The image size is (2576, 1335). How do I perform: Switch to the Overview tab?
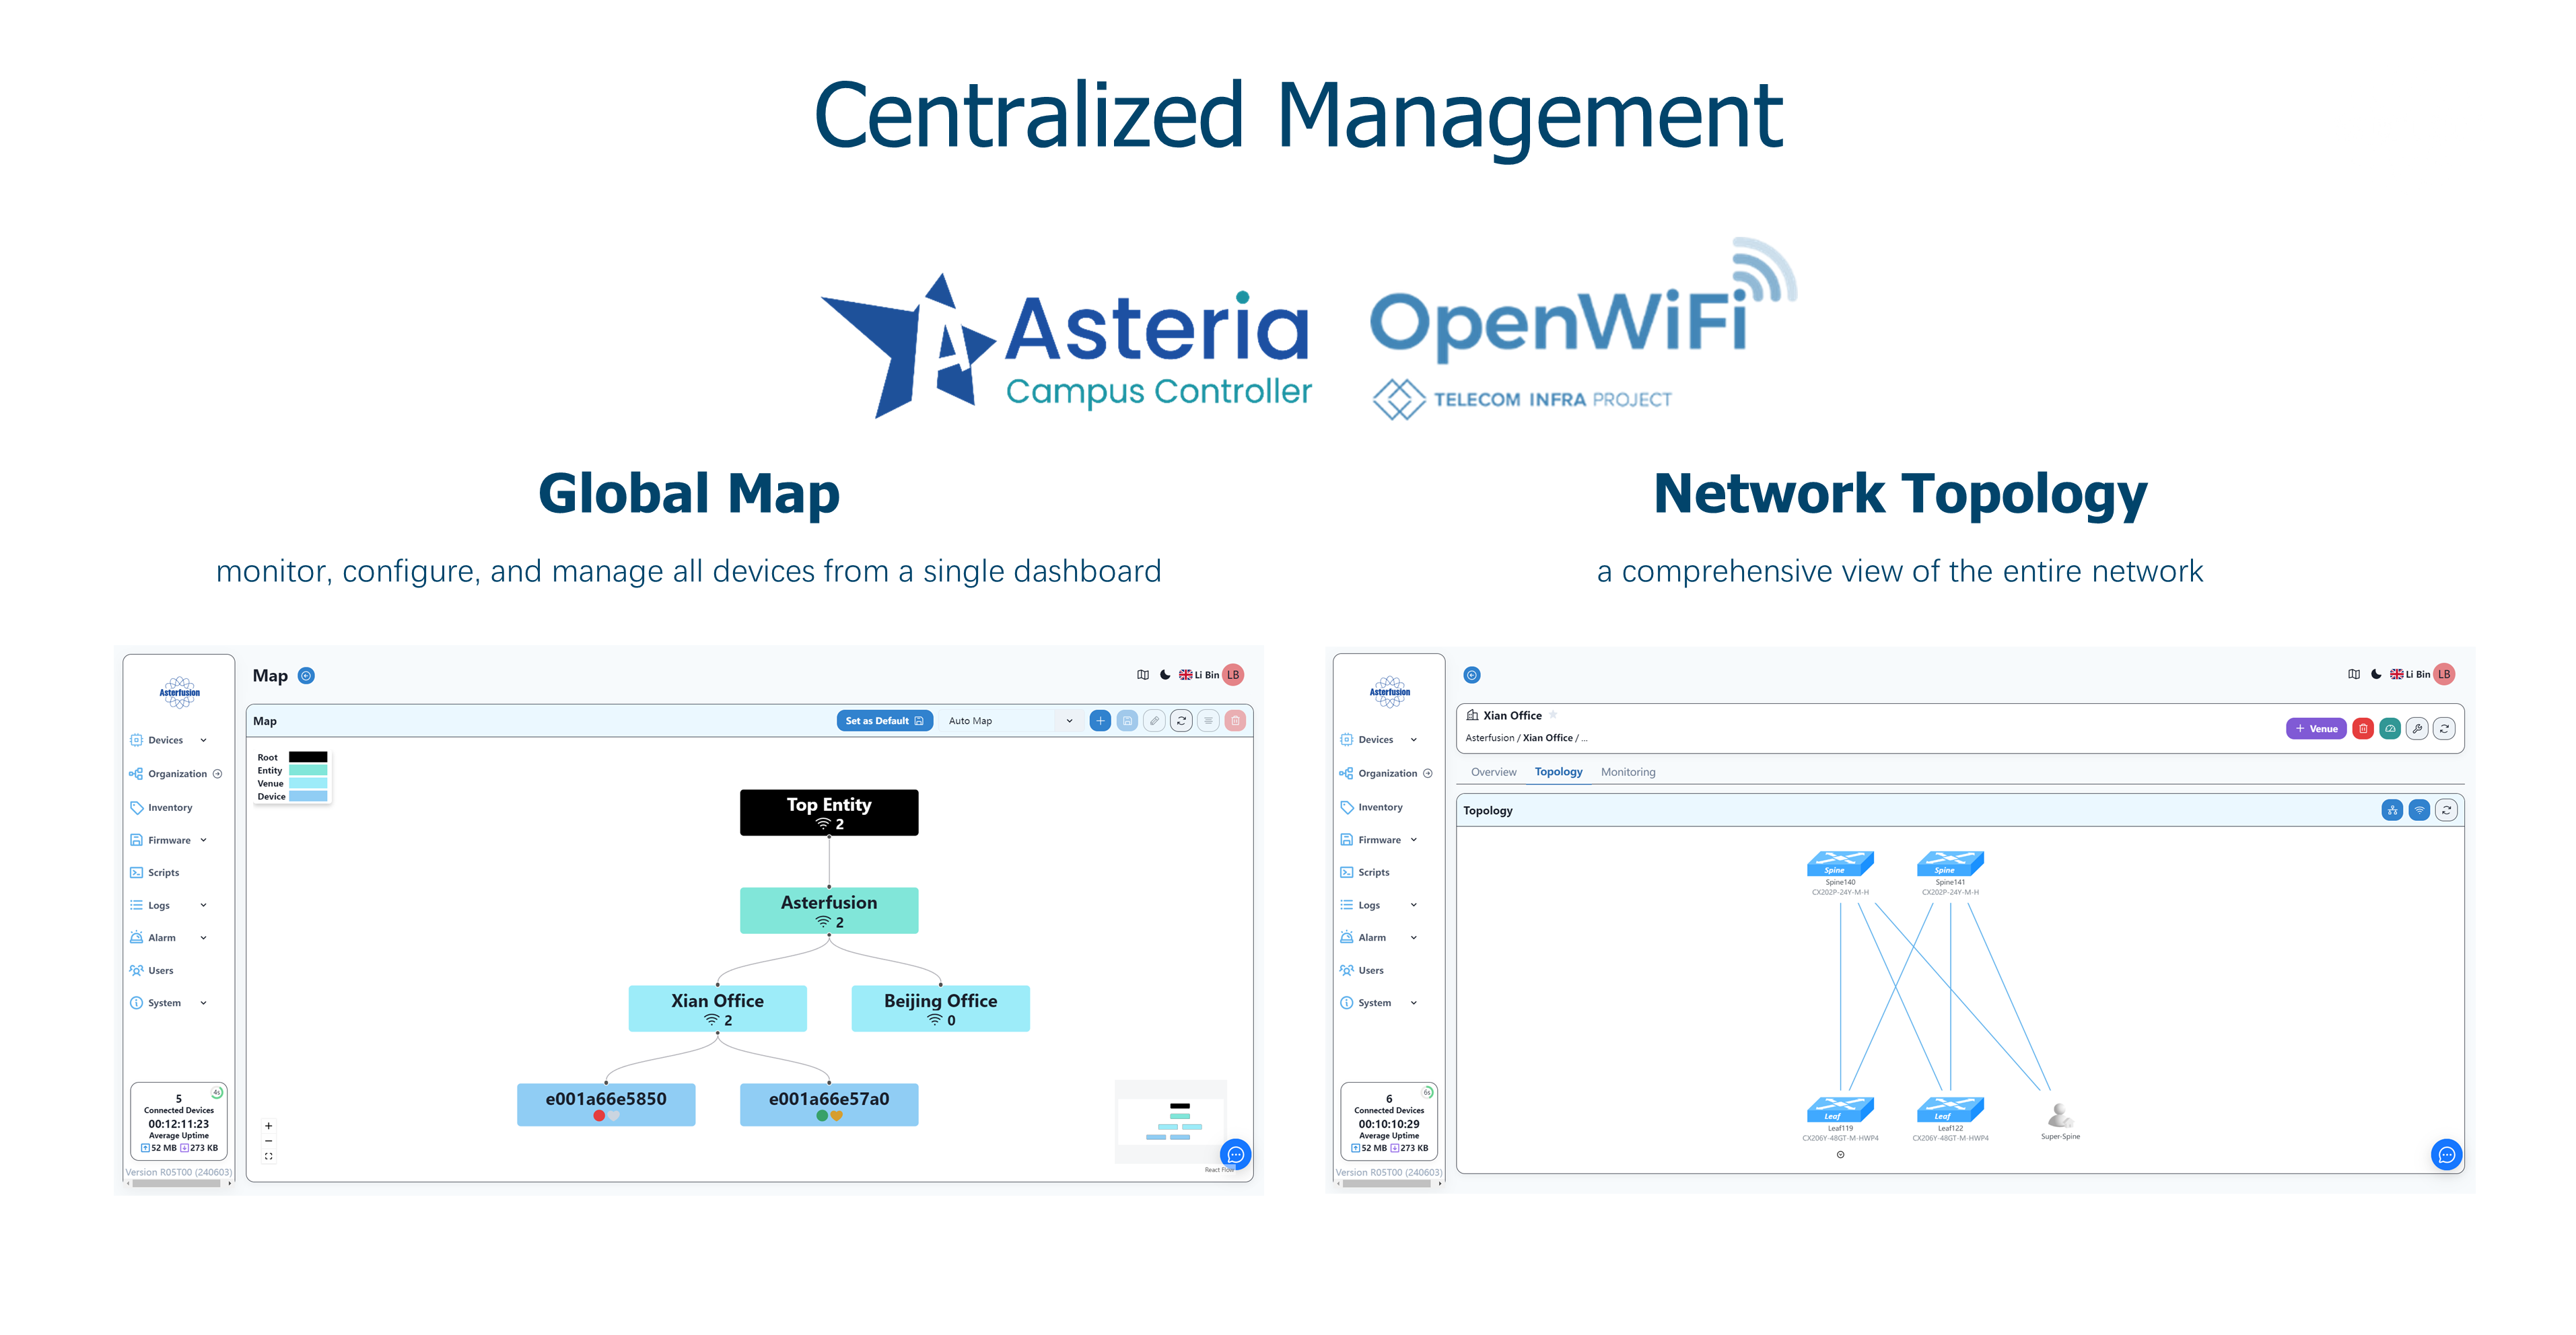(1493, 772)
